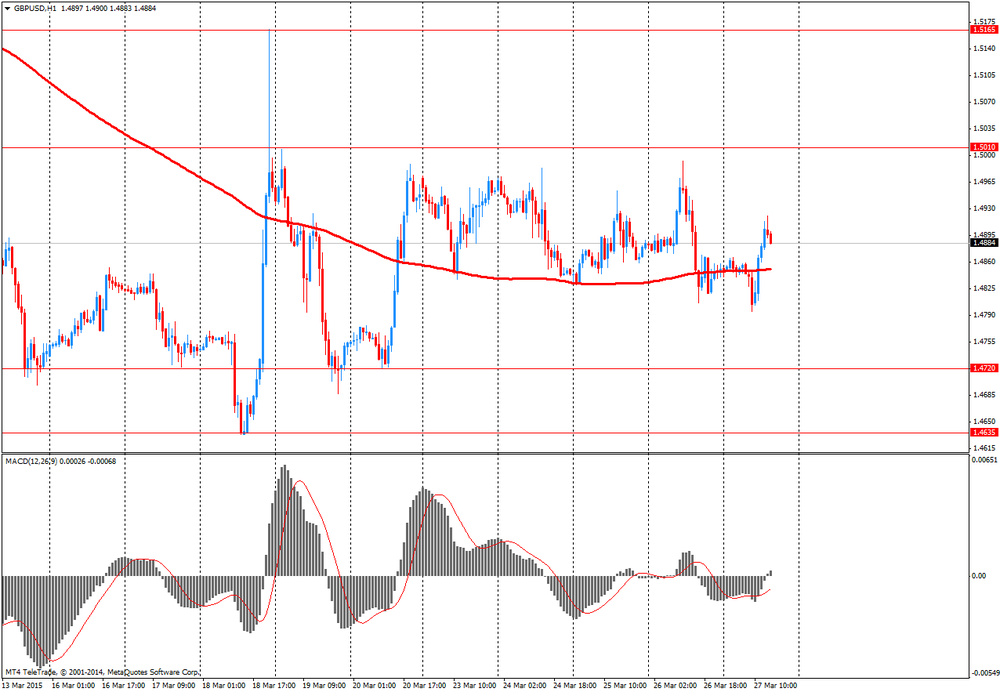Click the 1.4825 price axis value
This screenshot has height=692, width=1000.
click(984, 288)
